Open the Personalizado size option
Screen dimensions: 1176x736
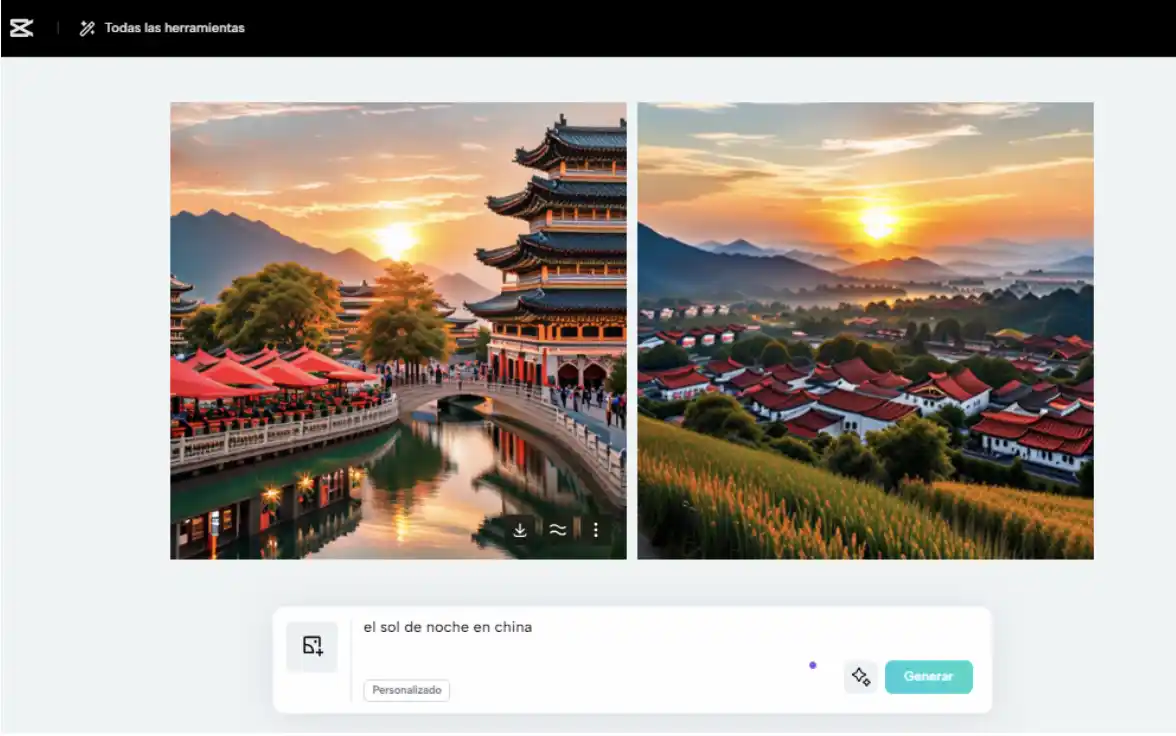point(406,690)
